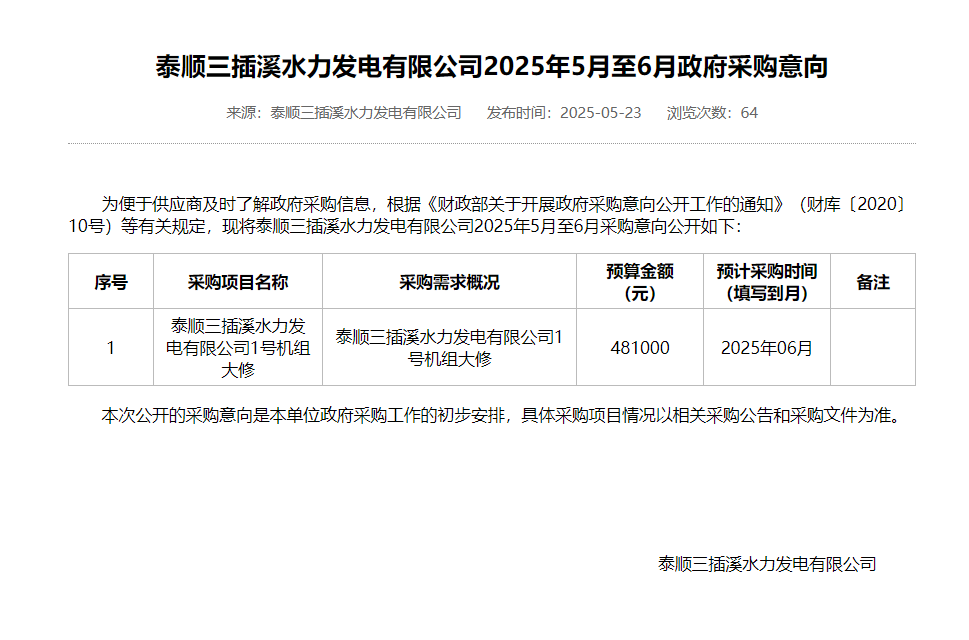Click the publish date 发布时间：2025-05-23
The height and width of the screenshot is (640, 969).
pyautogui.click(x=564, y=113)
